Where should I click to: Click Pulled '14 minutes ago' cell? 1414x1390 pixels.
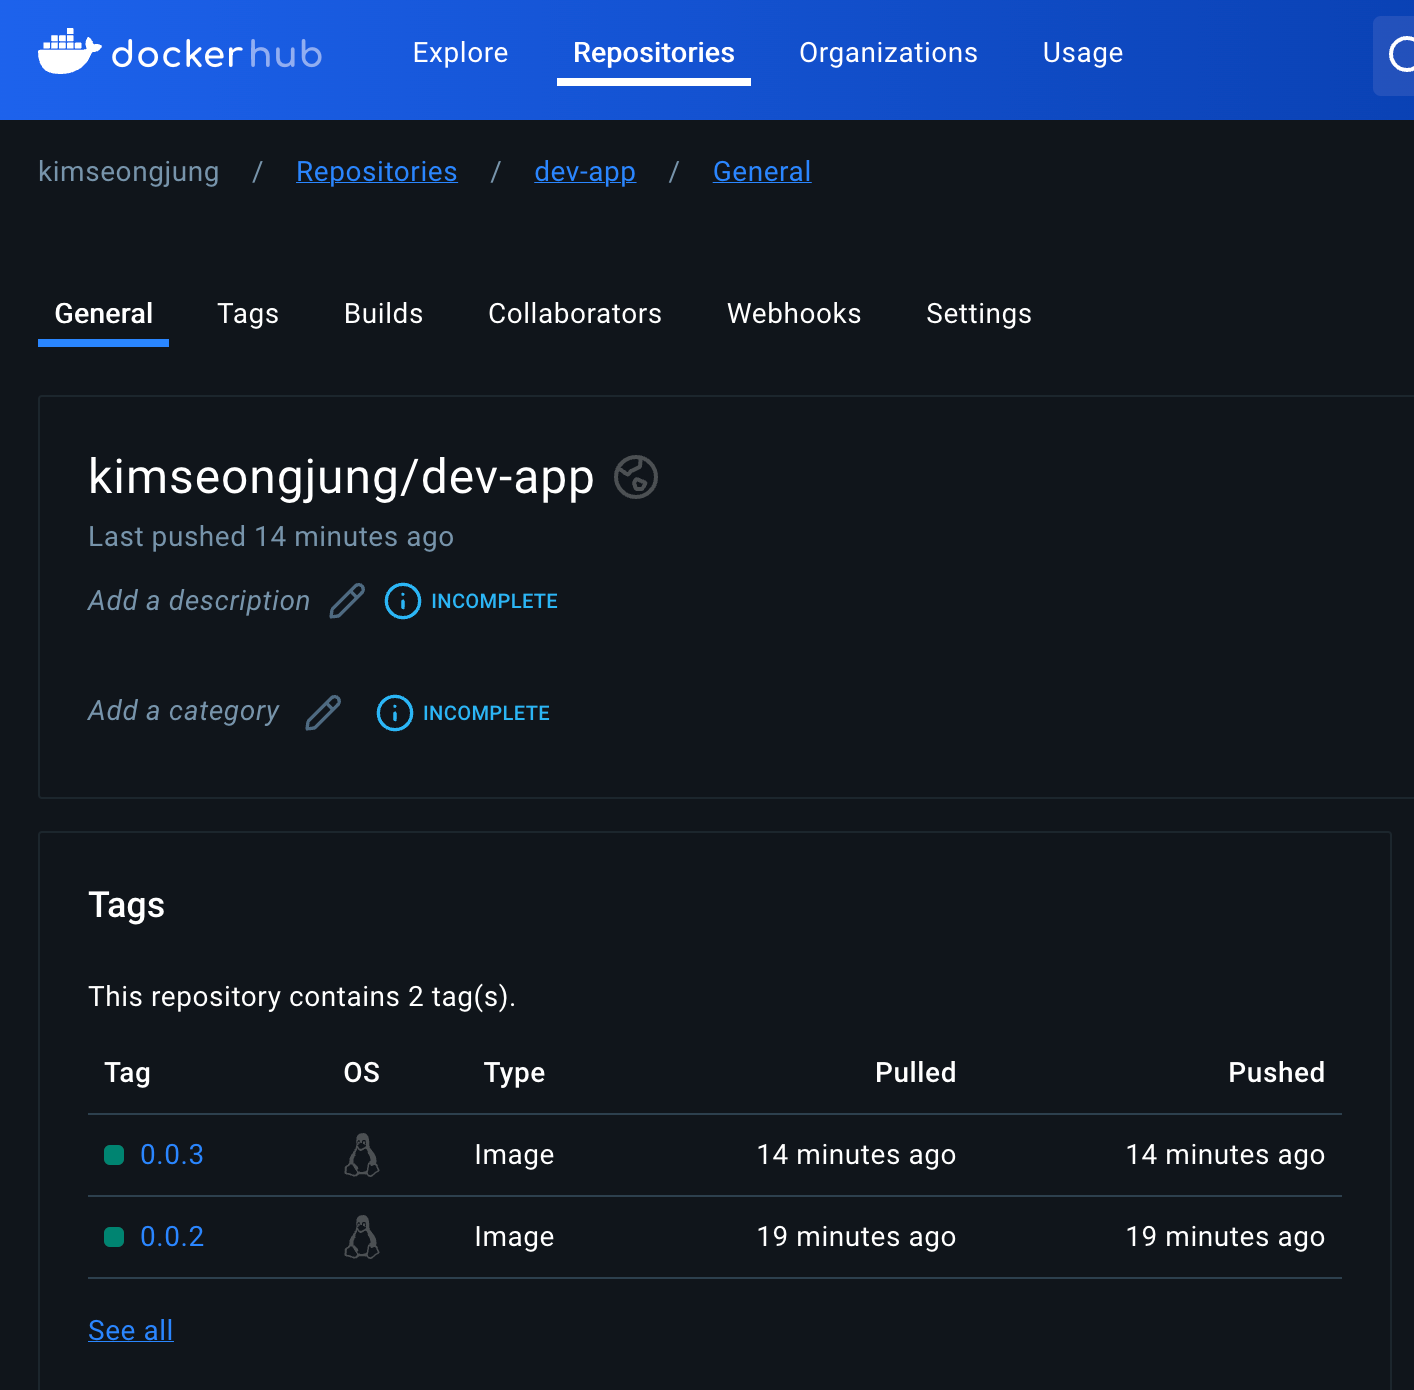(x=857, y=1155)
